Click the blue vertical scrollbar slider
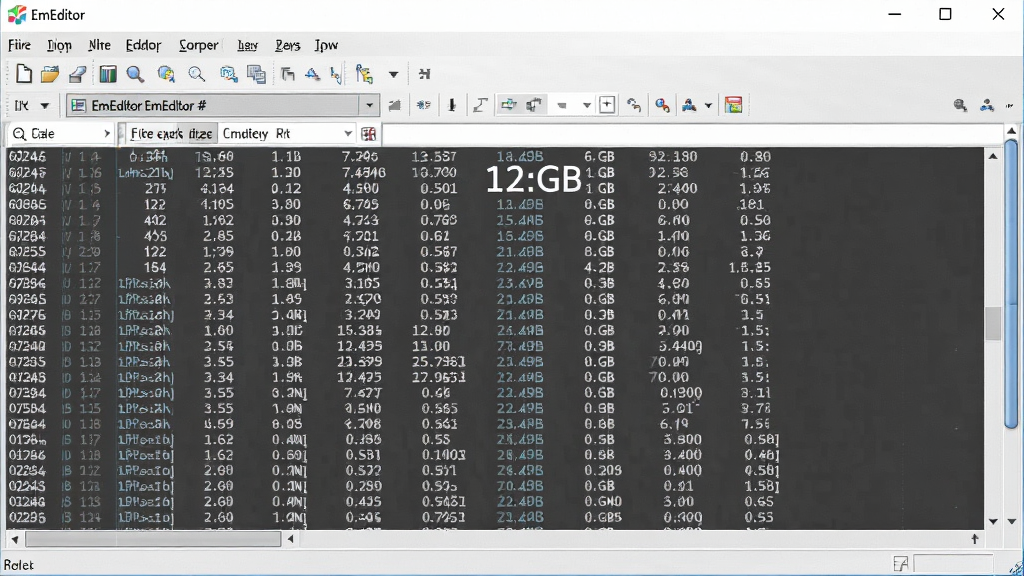The height and width of the screenshot is (576, 1024). (1011, 284)
